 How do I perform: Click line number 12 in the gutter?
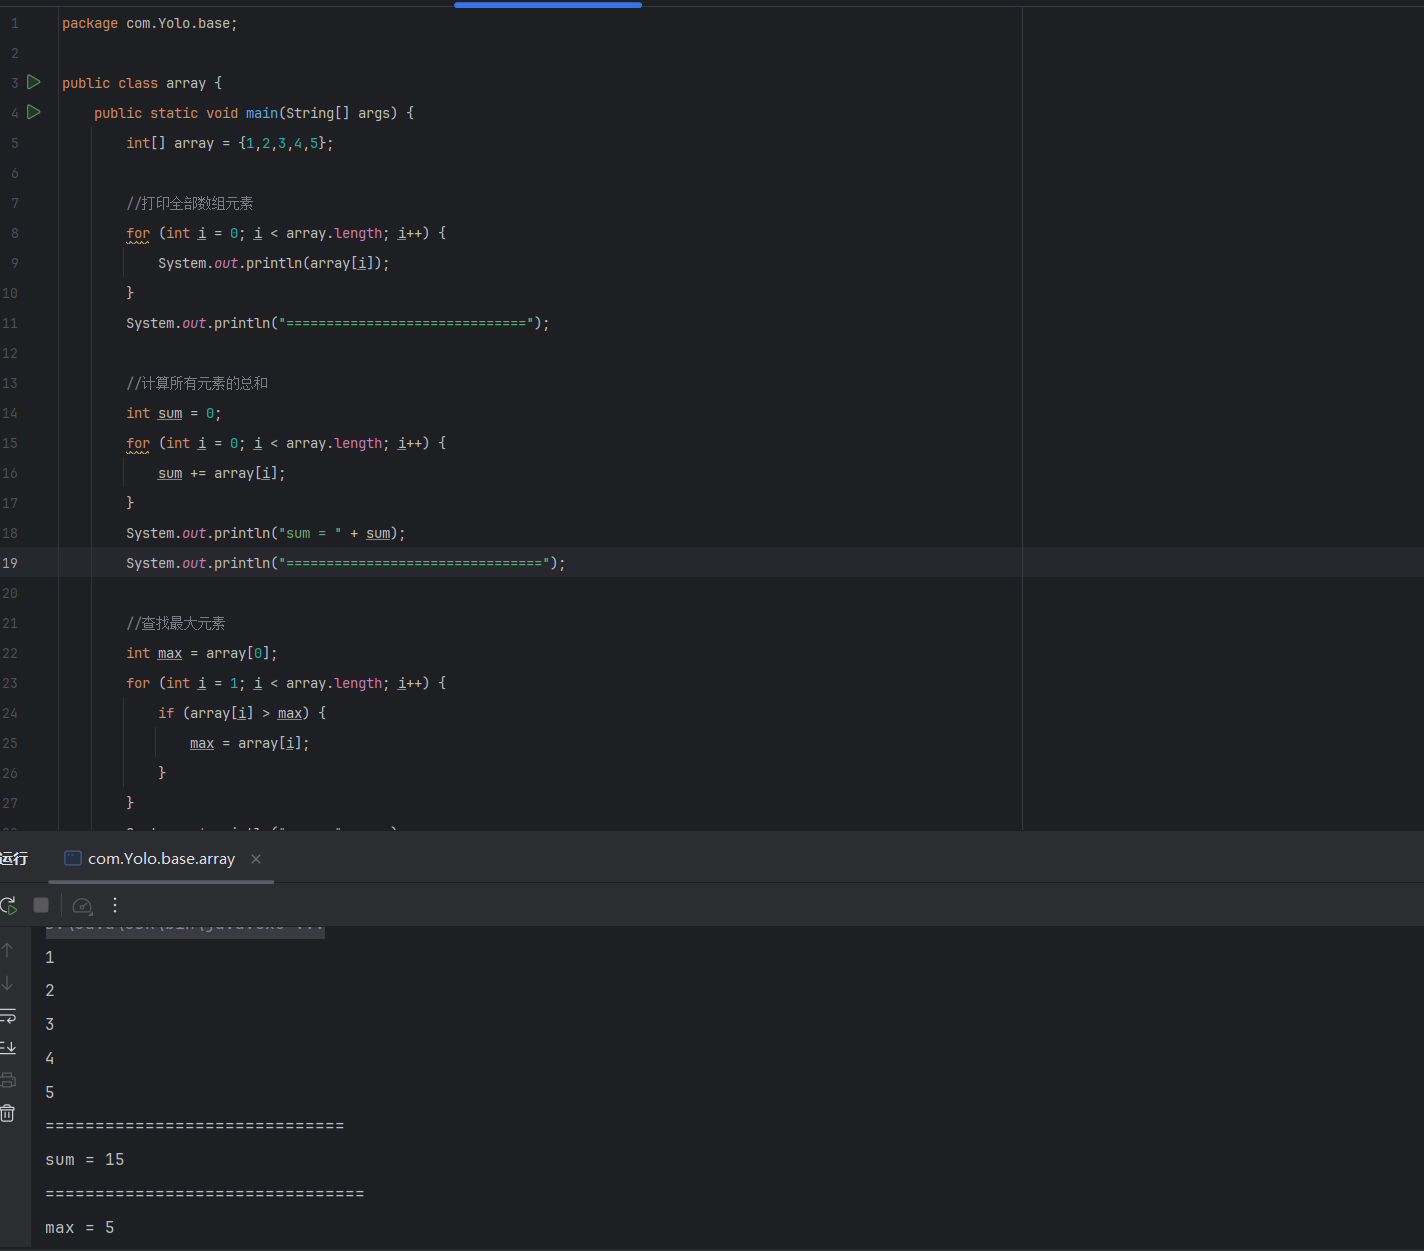(10, 353)
